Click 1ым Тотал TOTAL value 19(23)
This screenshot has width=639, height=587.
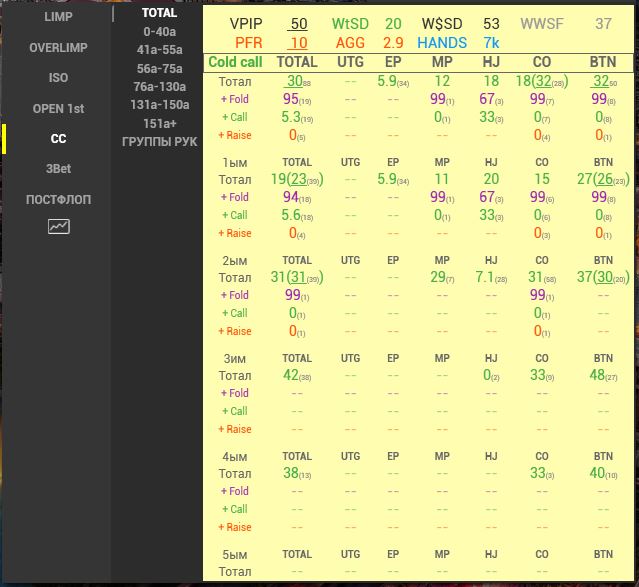pyautogui.click(x=297, y=179)
